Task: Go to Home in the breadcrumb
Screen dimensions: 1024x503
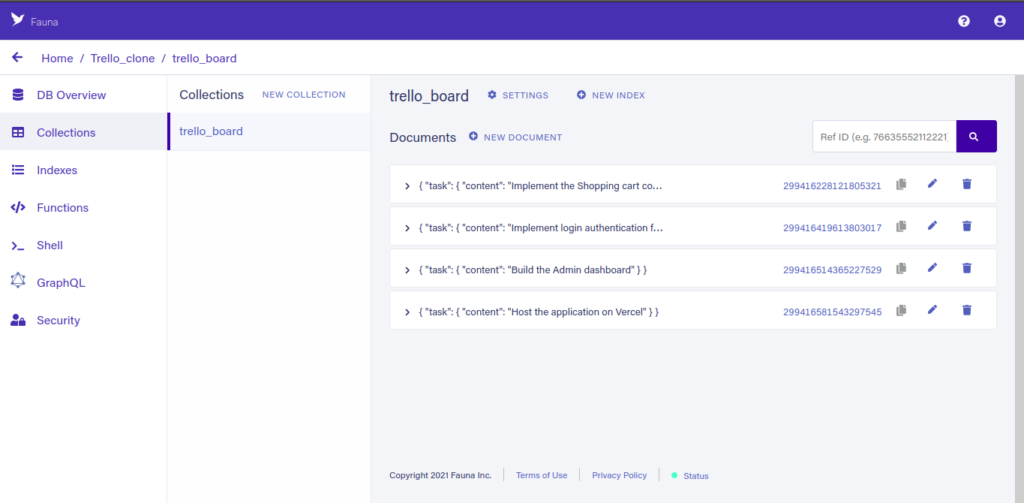Action: (x=57, y=58)
